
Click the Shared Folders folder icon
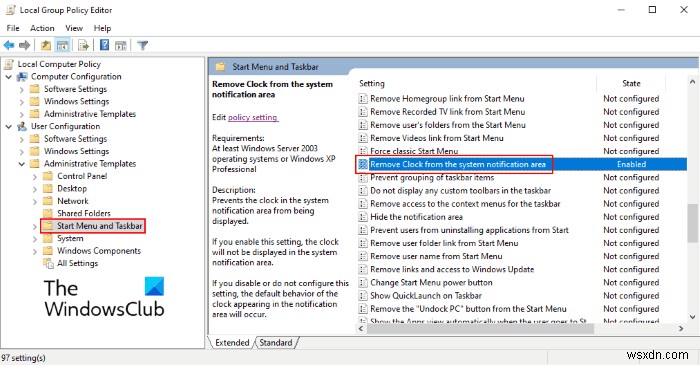pos(48,213)
